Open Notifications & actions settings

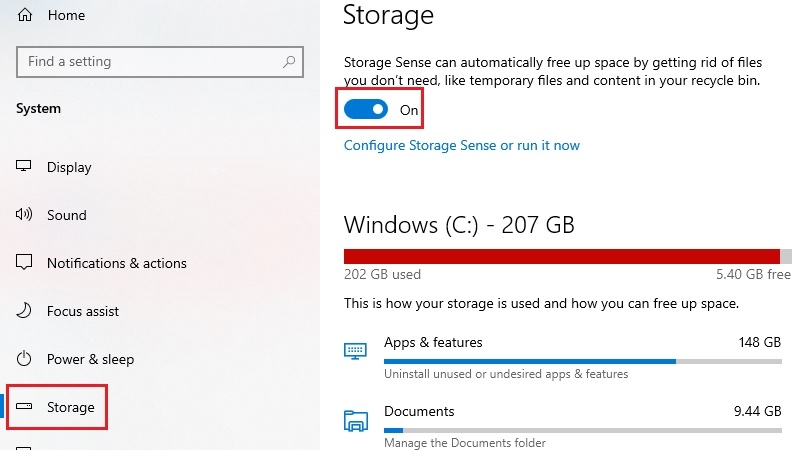click(117, 263)
